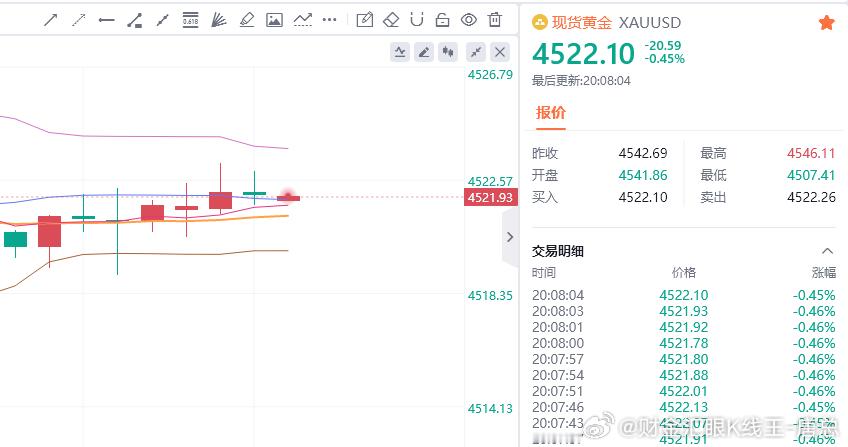Select the 20:07:54 trade row
Screen dimensions: 848x447
684,375
